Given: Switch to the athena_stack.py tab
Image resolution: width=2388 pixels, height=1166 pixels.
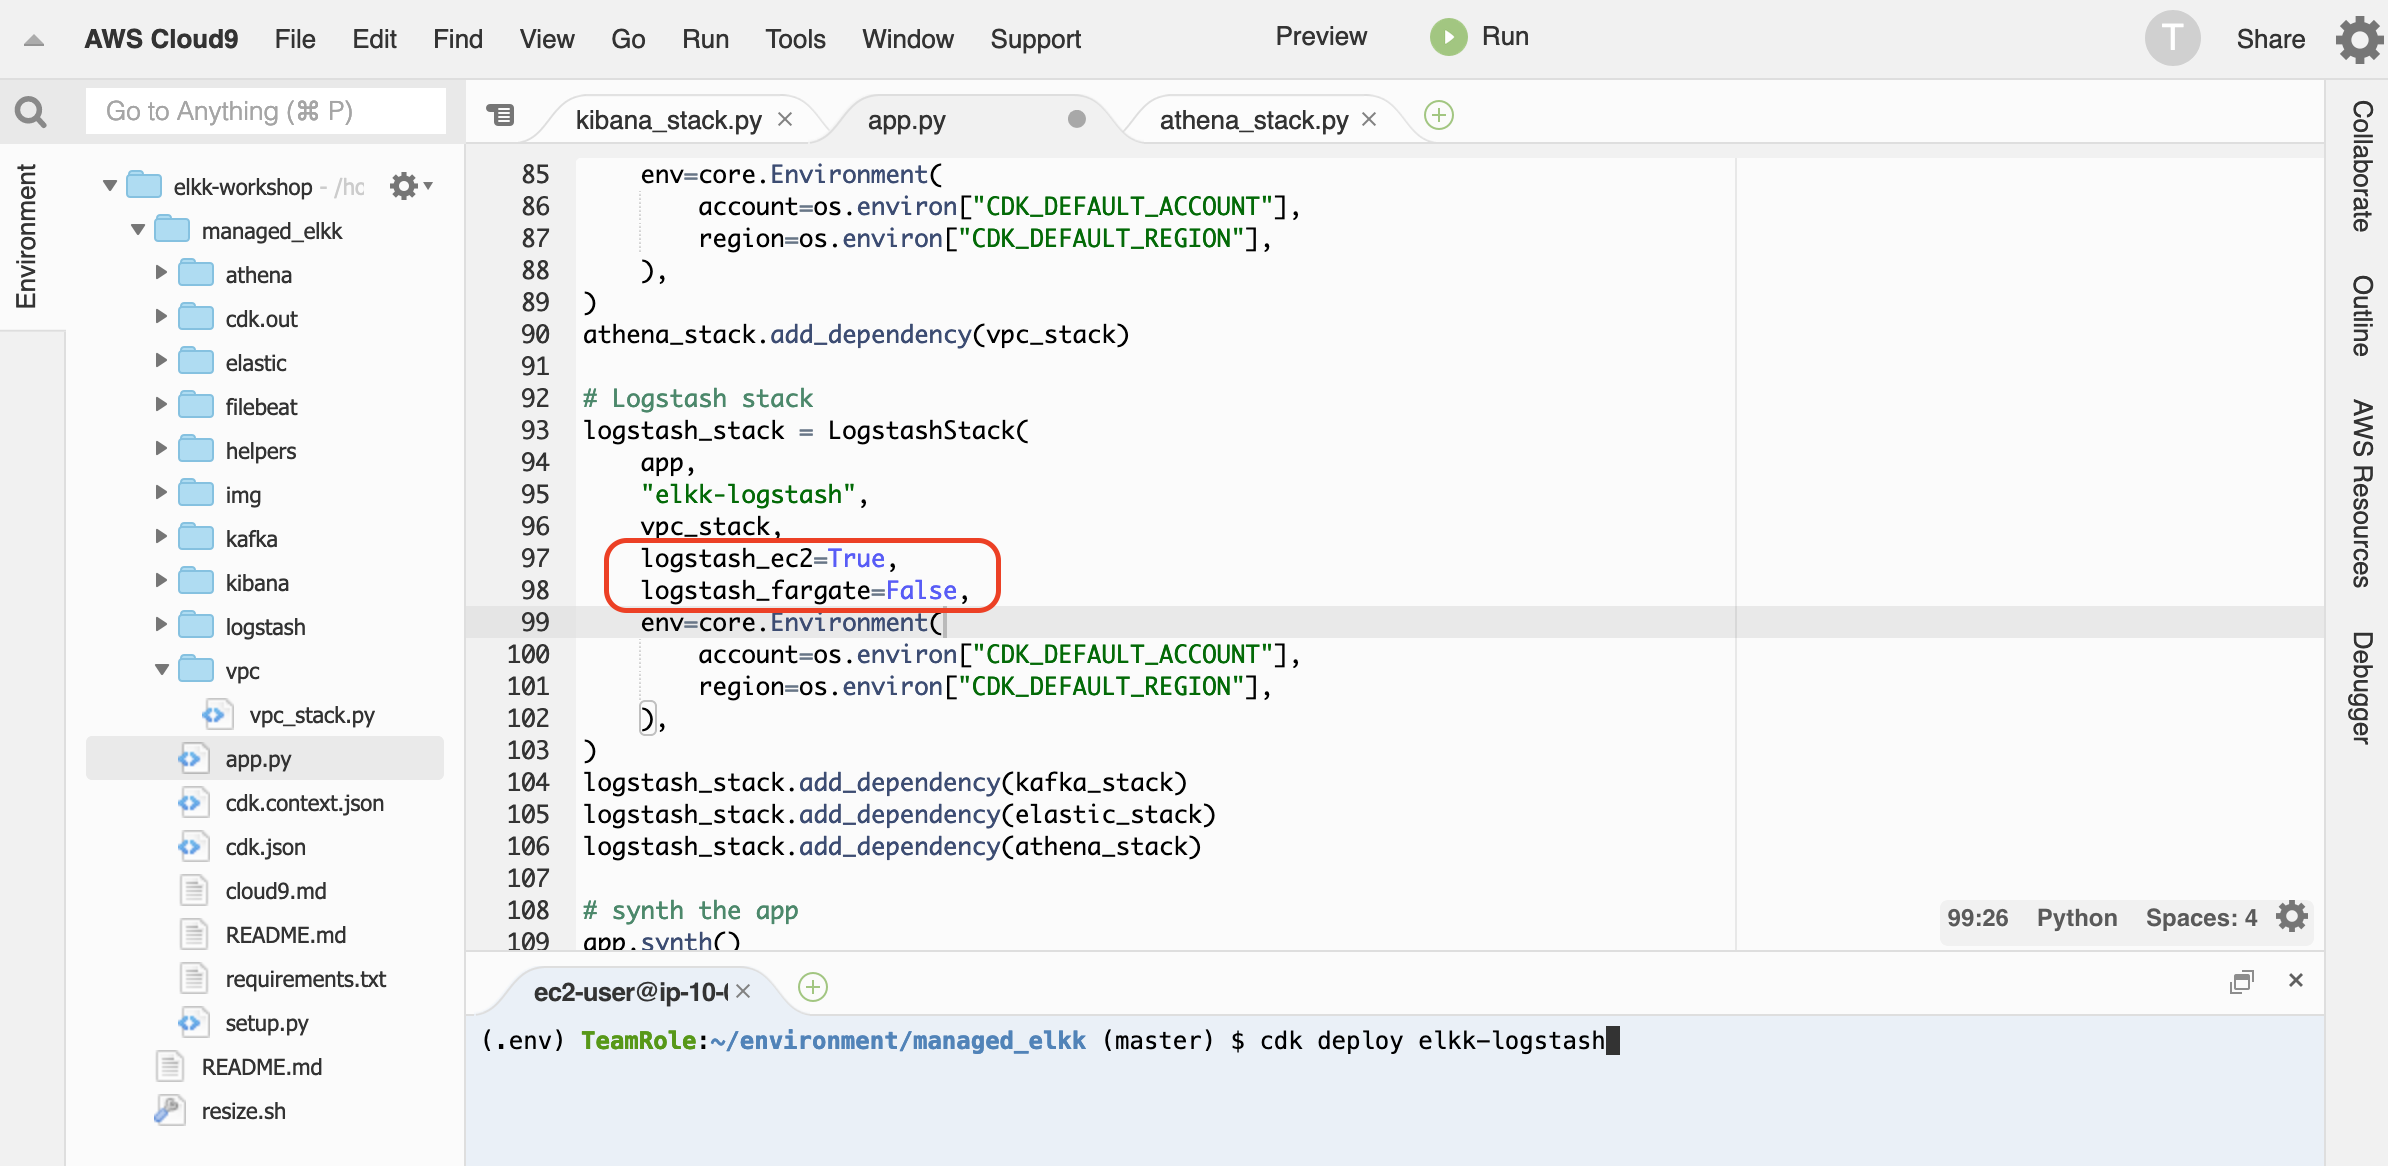Looking at the screenshot, I should click(x=1253, y=120).
